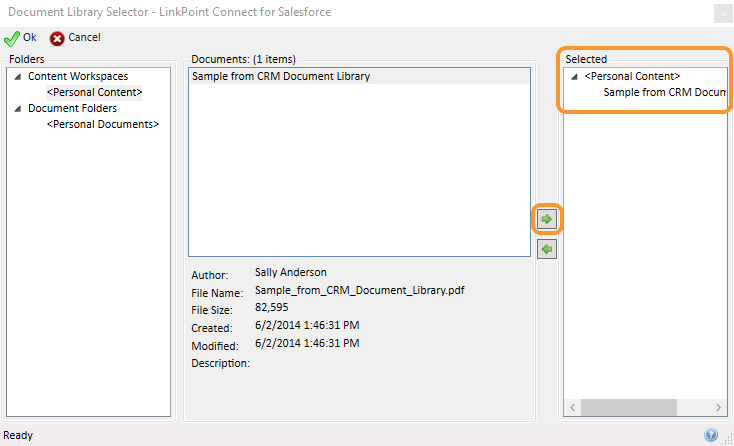734x446 pixels.
Task: Select Sample from CRM Document Library in Documents list
Action: tap(359, 76)
